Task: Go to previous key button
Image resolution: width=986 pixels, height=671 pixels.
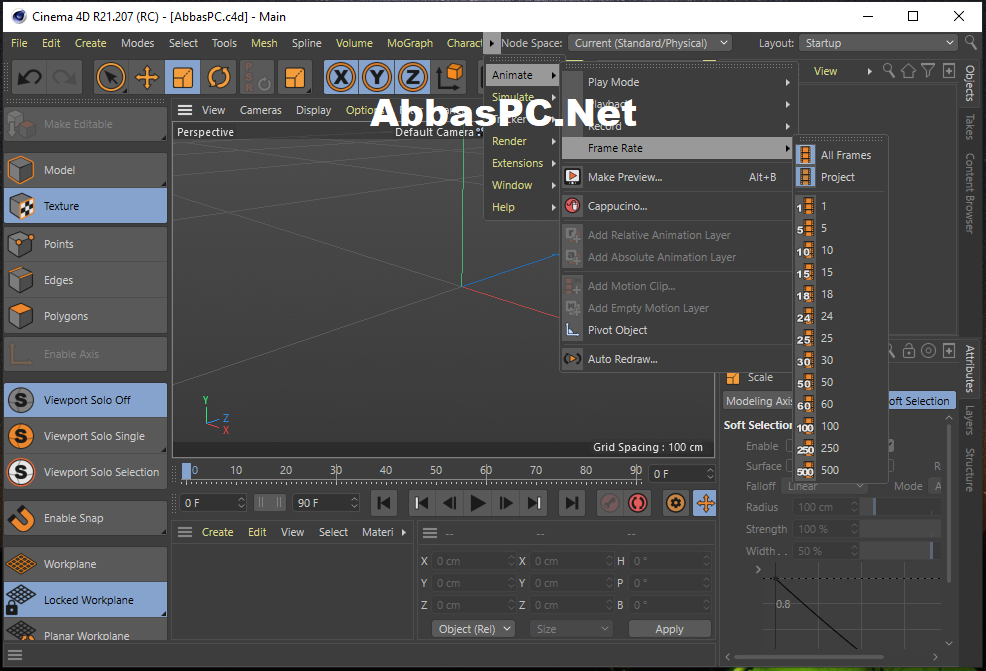Action: pyautogui.click(x=422, y=503)
